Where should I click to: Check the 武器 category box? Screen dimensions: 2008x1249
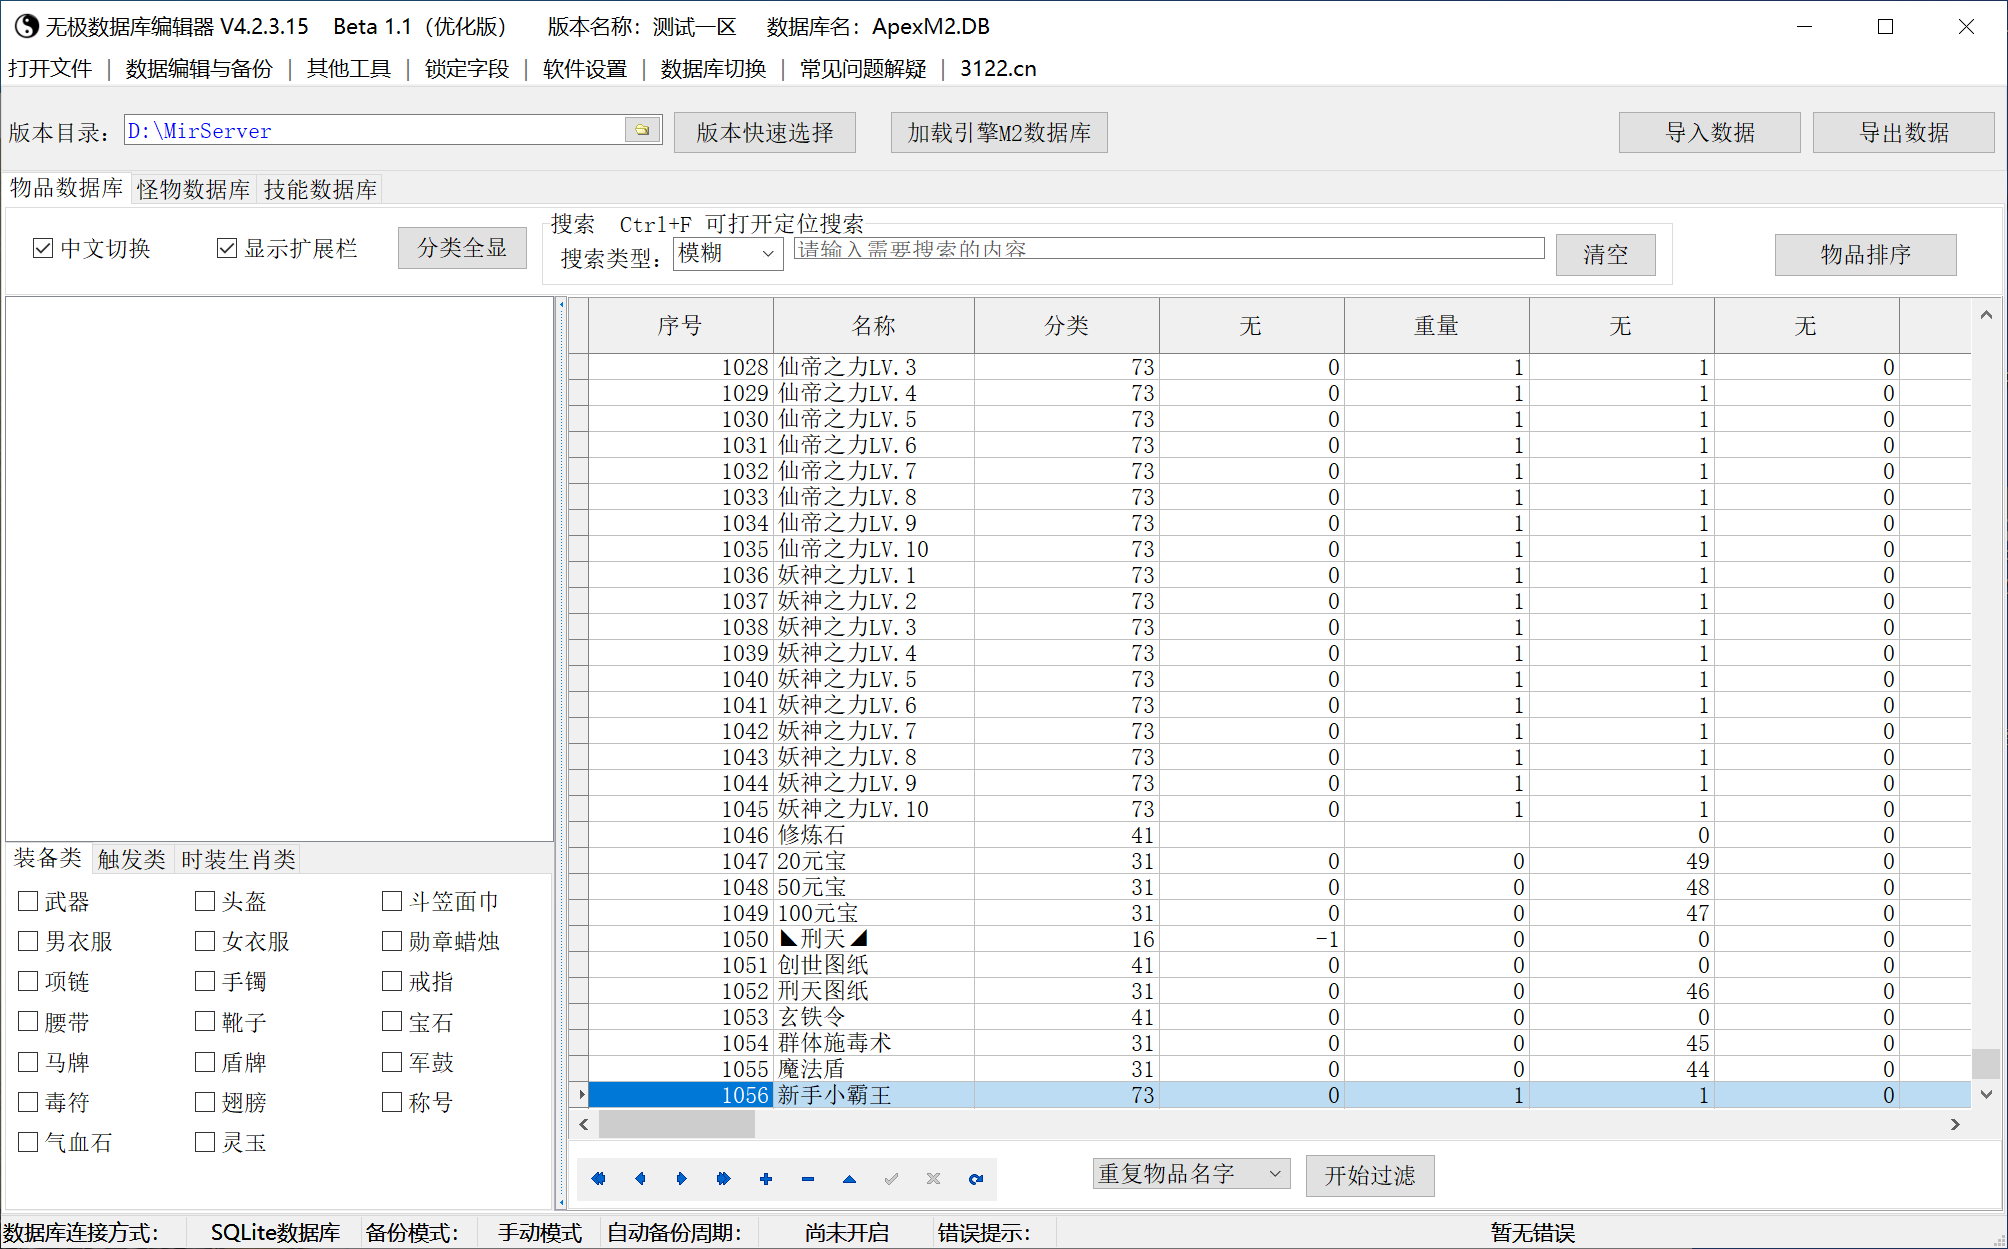[x=28, y=901]
